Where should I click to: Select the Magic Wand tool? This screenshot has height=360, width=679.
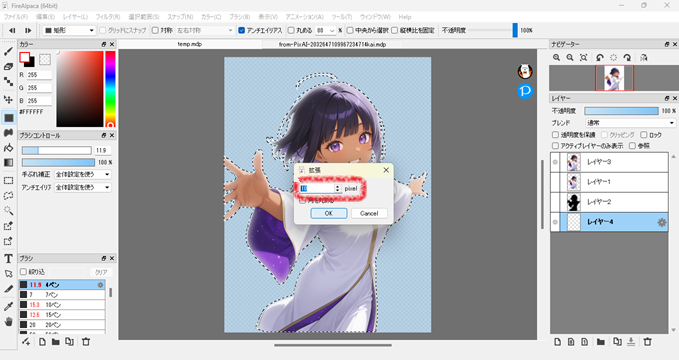pos(8,211)
